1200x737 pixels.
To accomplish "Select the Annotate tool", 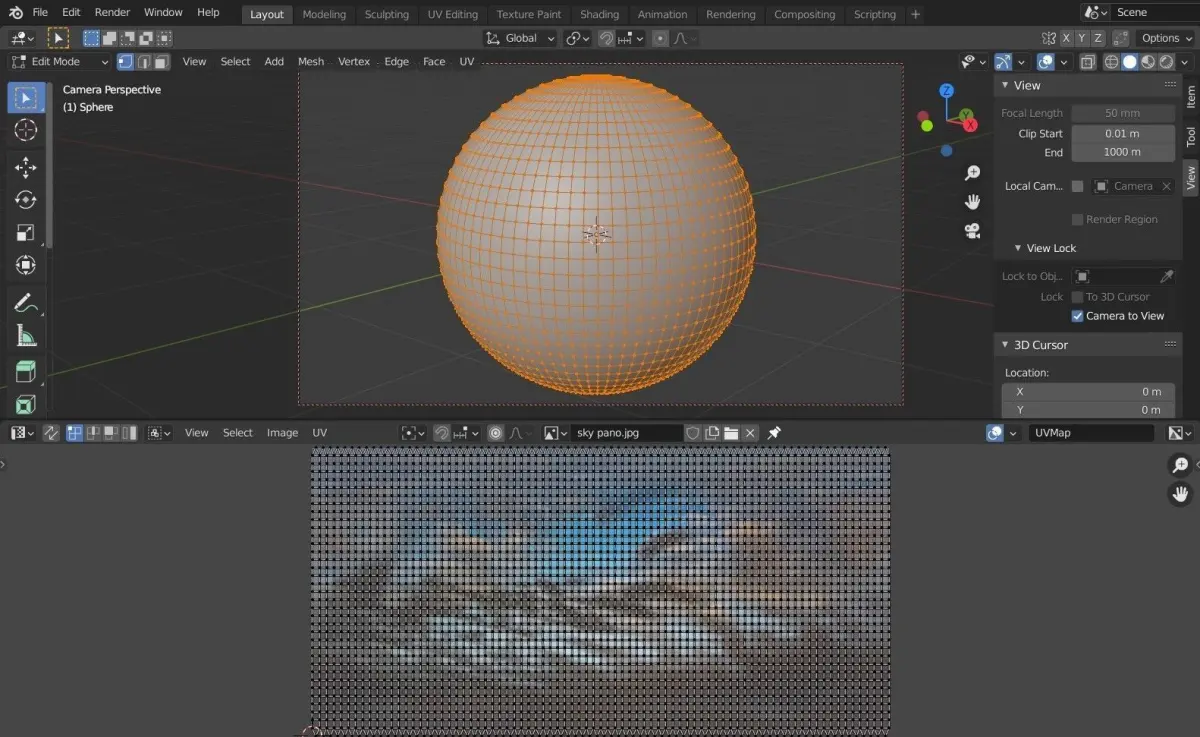I will coord(26,303).
